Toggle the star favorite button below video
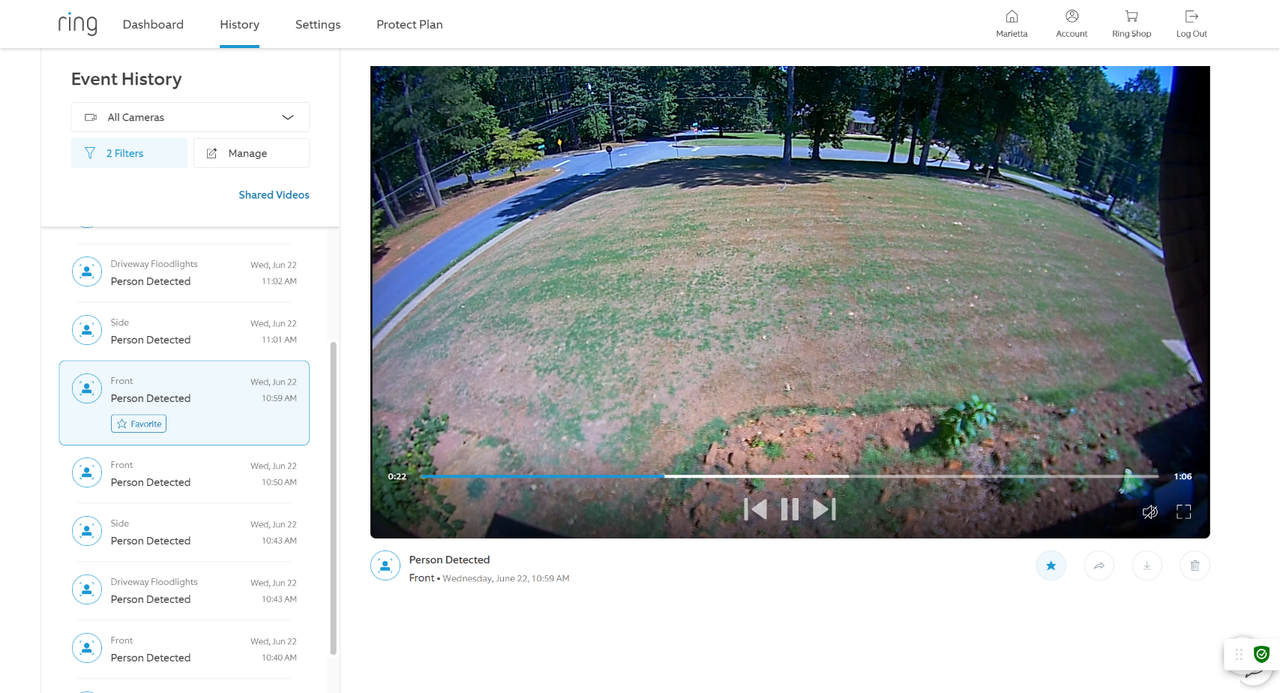The height and width of the screenshot is (693, 1280). coord(1051,566)
